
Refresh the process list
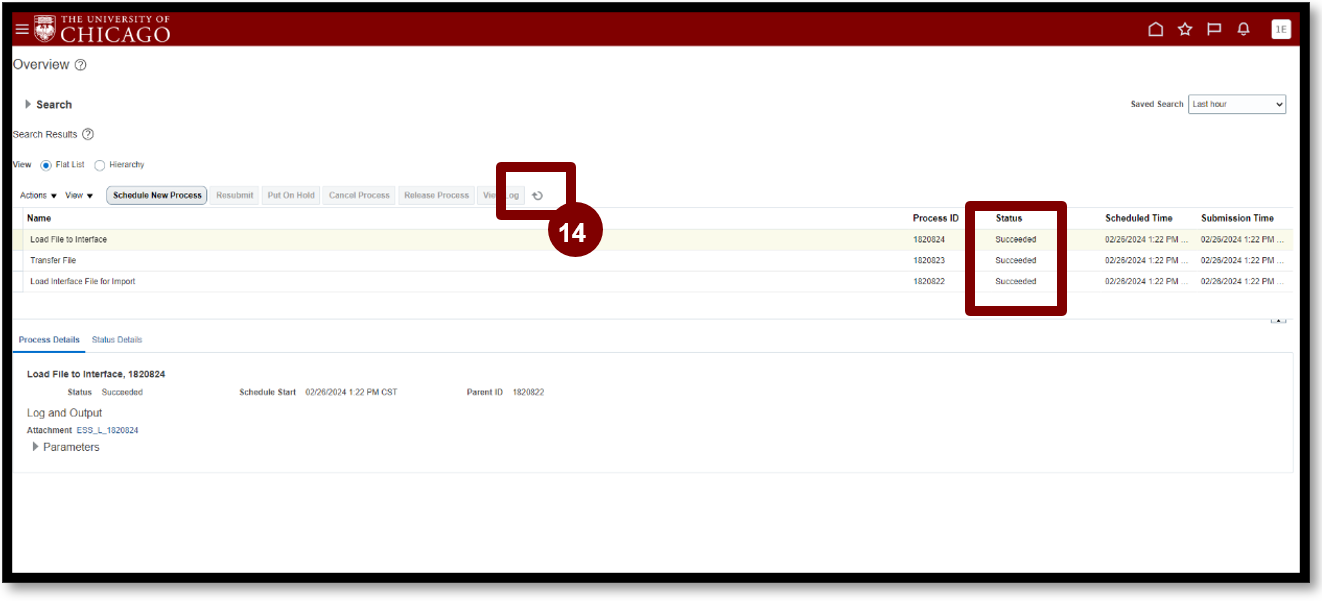(537, 196)
